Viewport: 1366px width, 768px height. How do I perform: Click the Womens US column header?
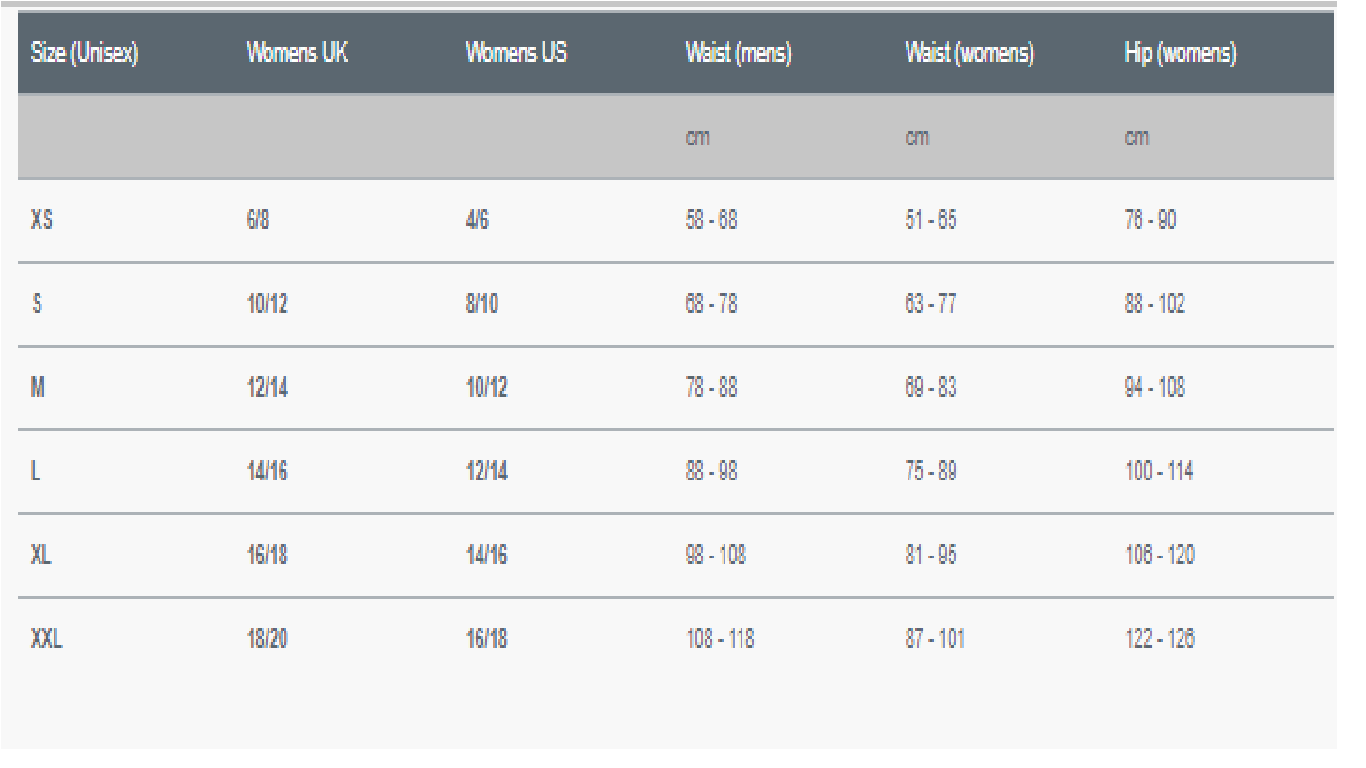(x=516, y=55)
